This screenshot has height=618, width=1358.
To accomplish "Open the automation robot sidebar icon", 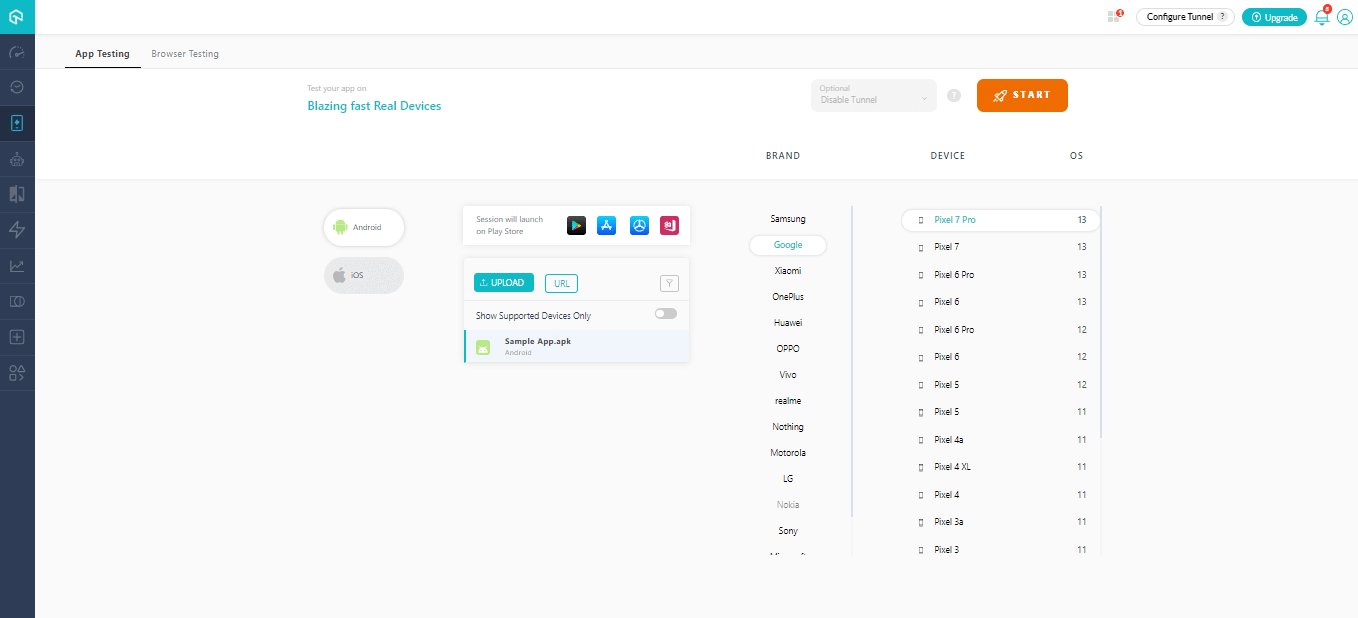I will 17,159.
